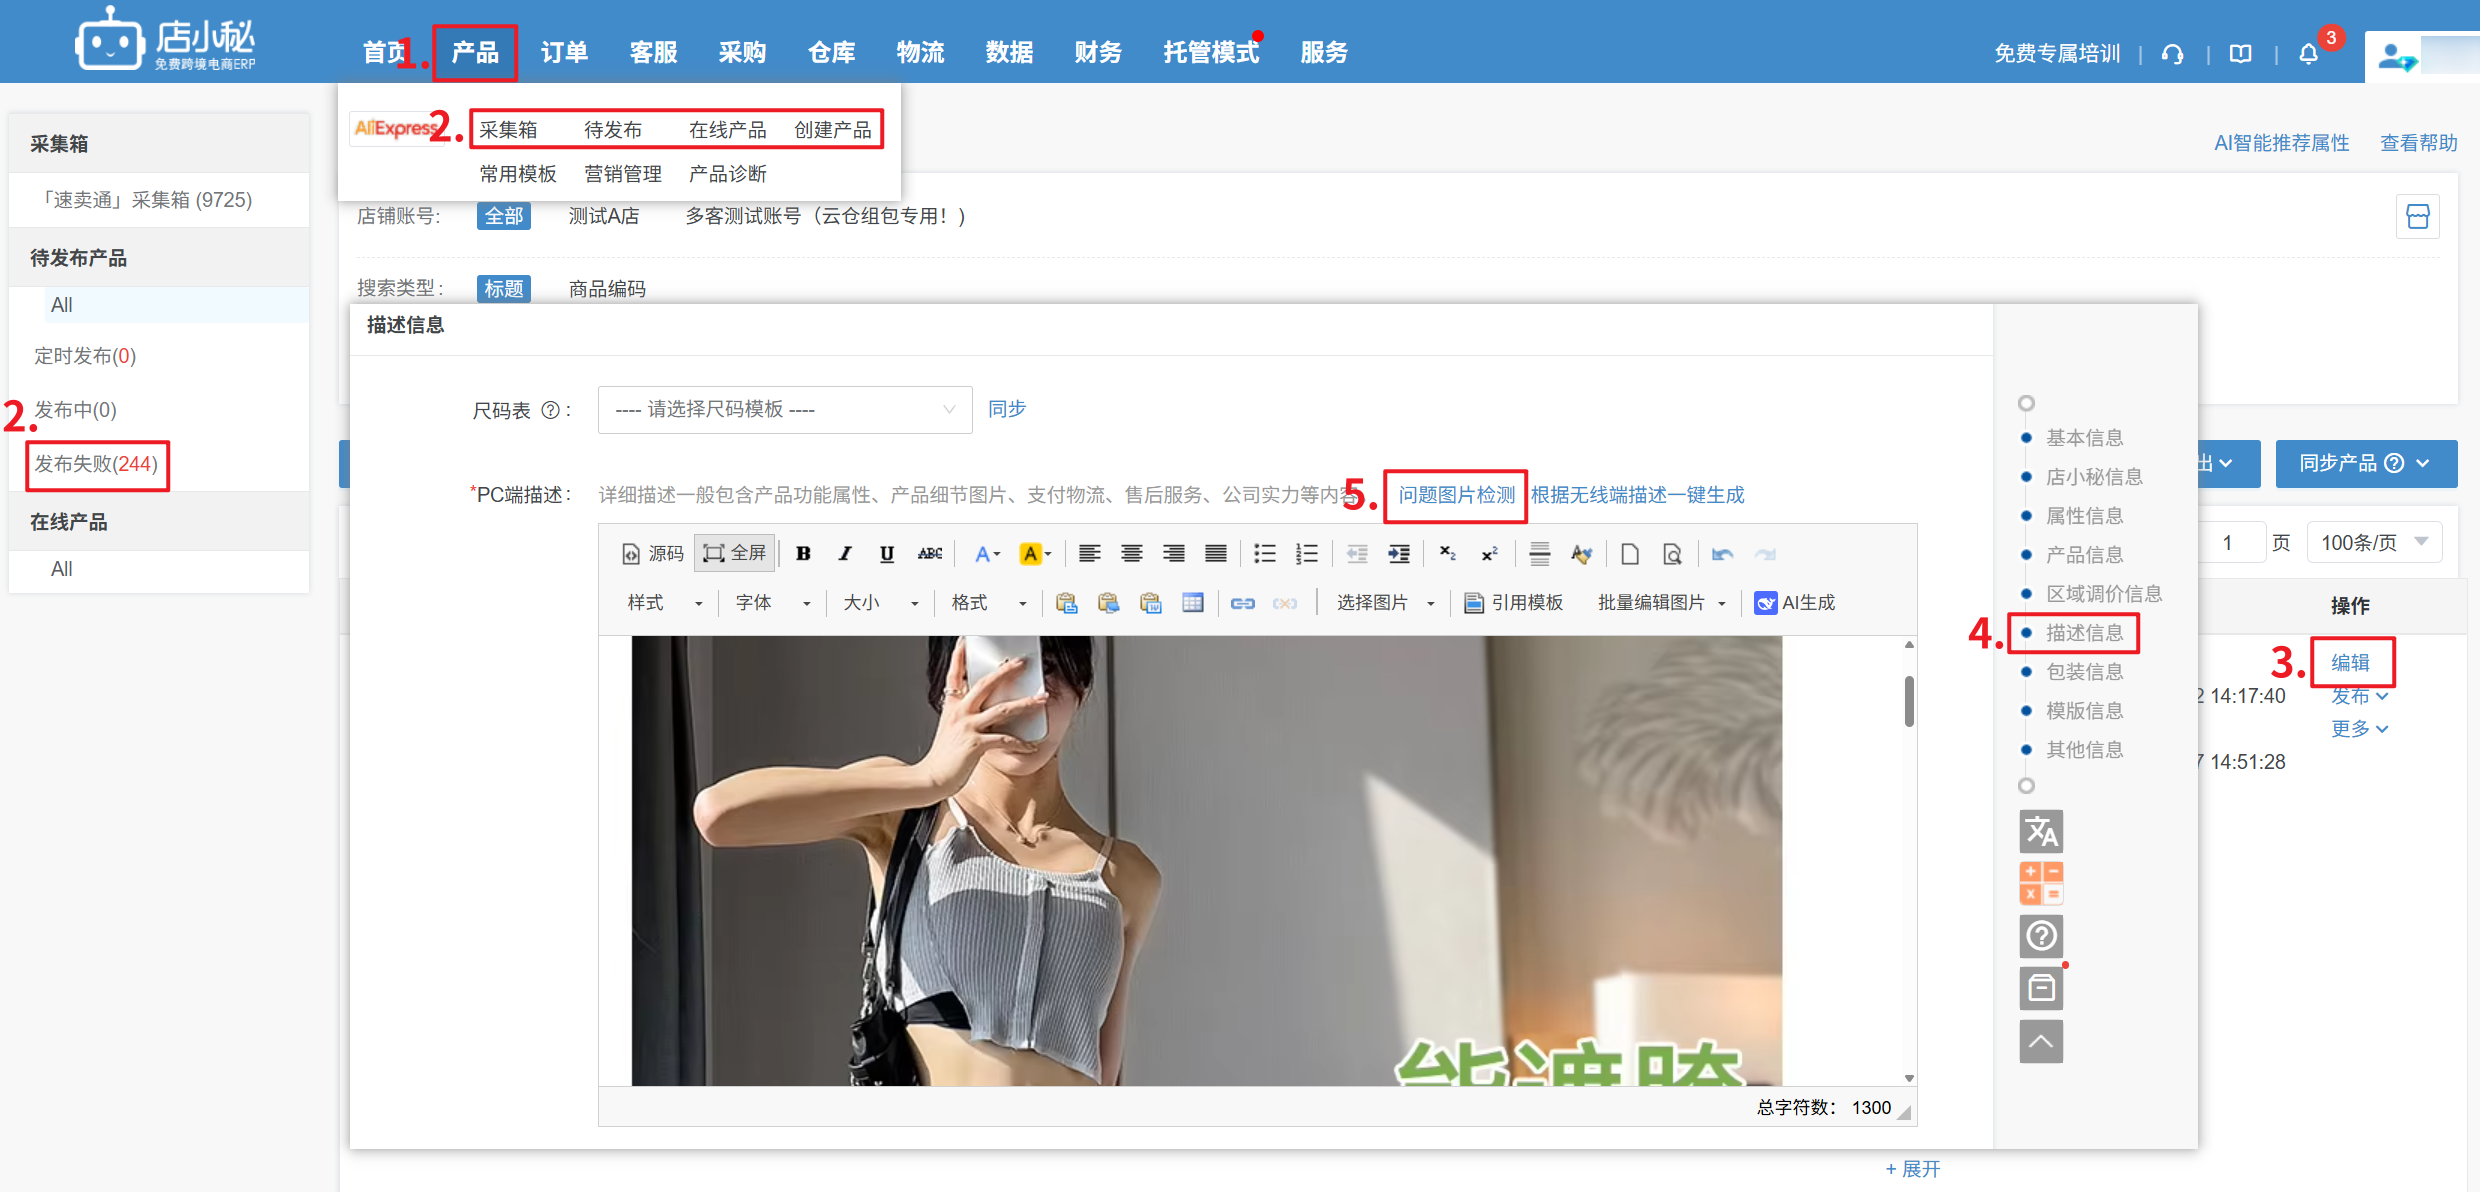This screenshot has width=2480, height=1192.
Task: Click the insert link icon
Action: 1242,602
